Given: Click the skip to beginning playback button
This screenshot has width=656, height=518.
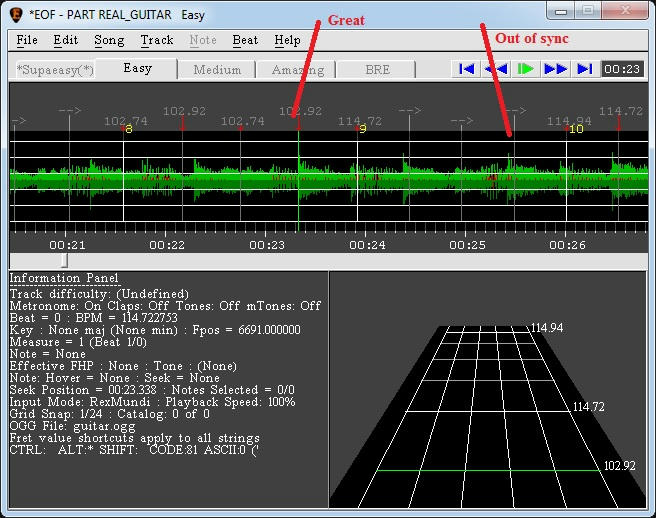Looking at the screenshot, I should pyautogui.click(x=465, y=69).
